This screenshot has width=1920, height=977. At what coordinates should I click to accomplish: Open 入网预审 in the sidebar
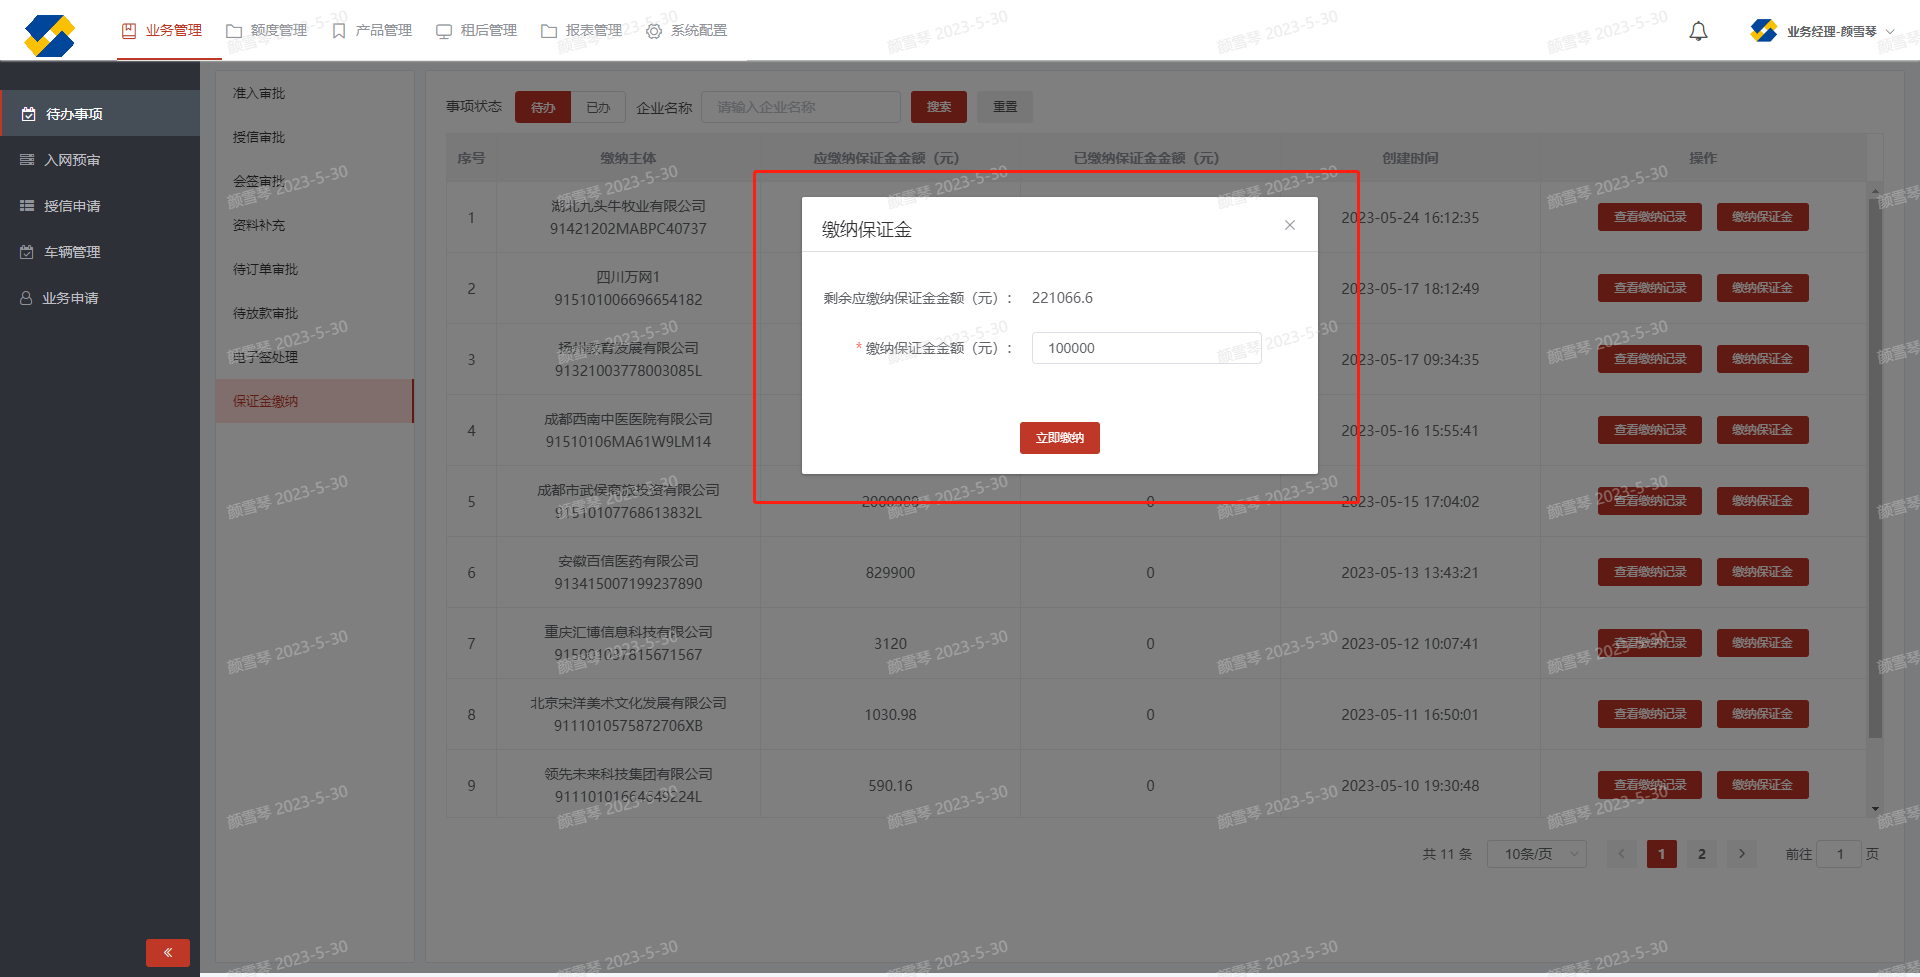[x=72, y=160]
